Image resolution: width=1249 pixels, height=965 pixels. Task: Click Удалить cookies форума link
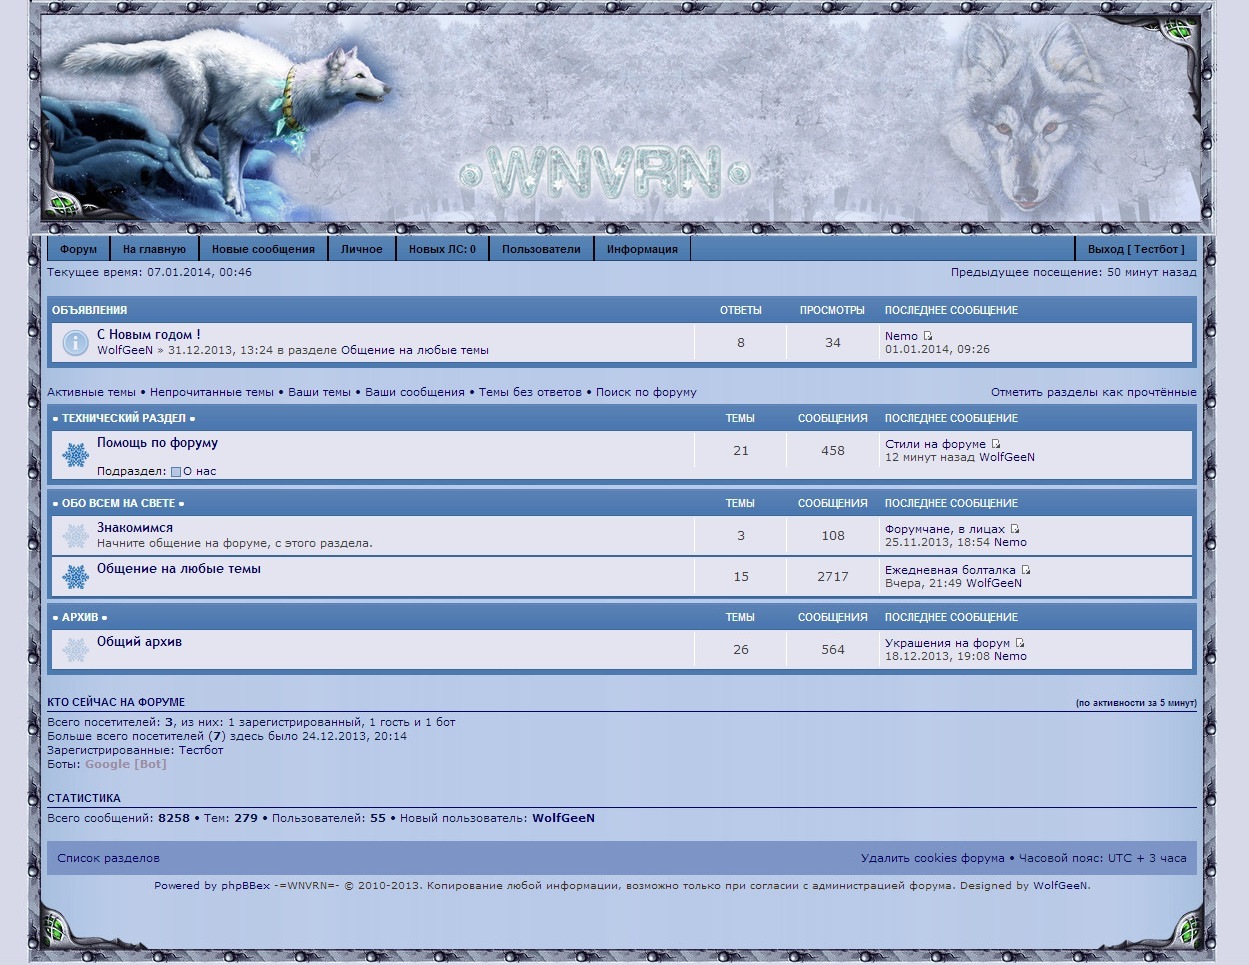932,858
